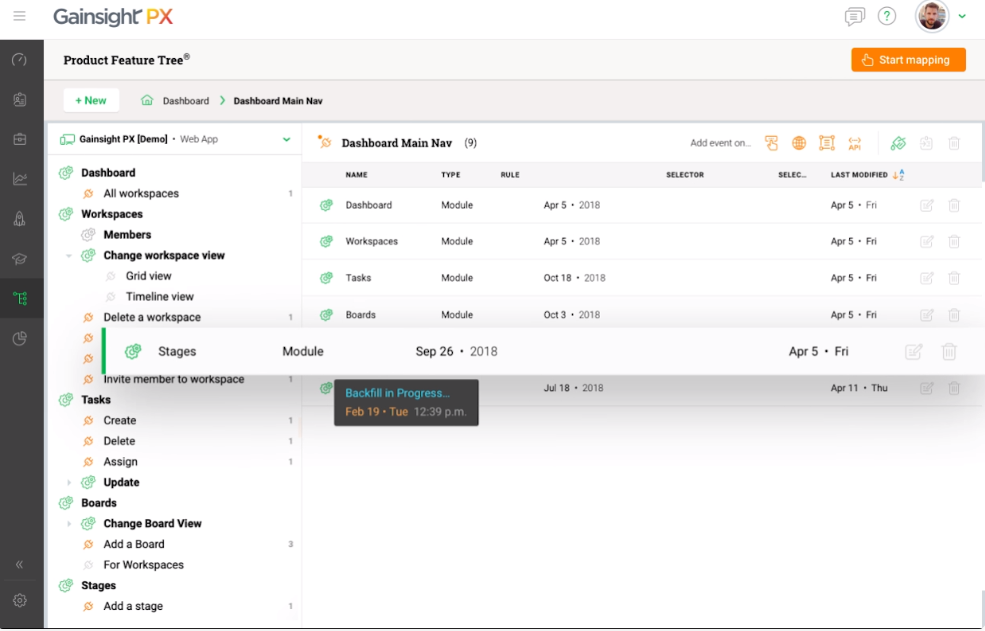Select Dashboard in the feature tree

[108, 173]
